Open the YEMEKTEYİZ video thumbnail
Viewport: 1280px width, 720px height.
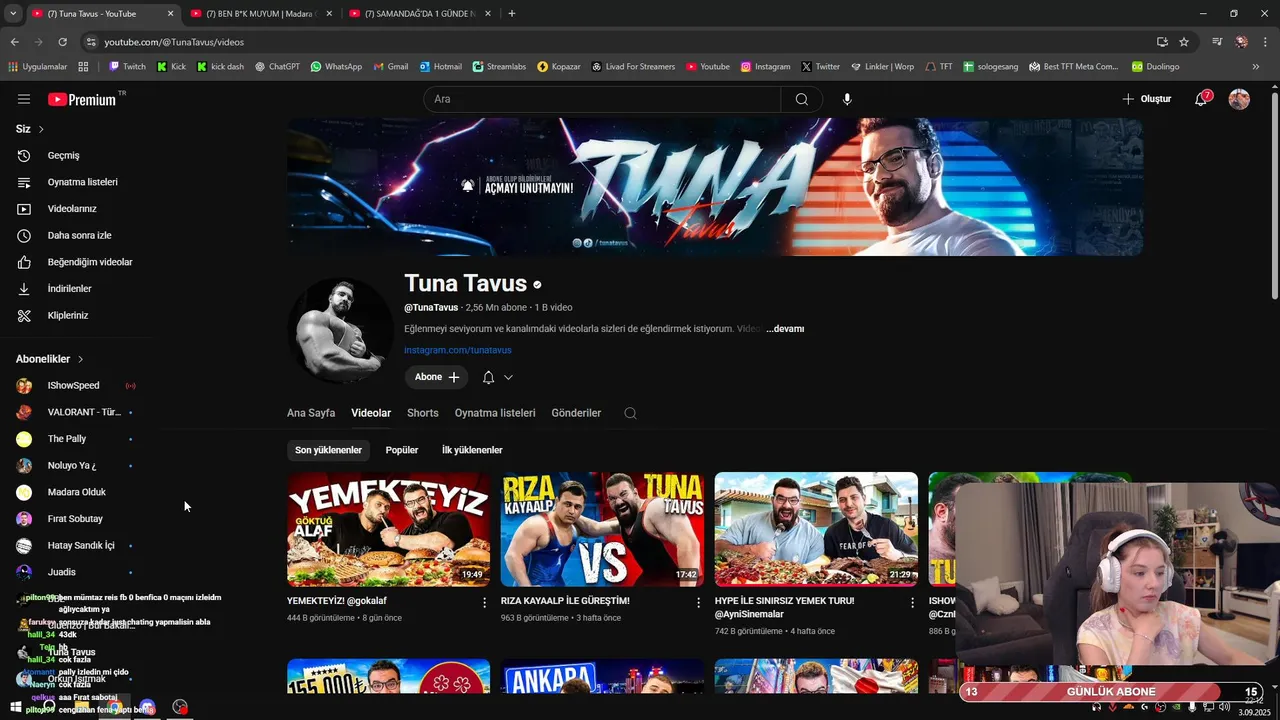(389, 529)
